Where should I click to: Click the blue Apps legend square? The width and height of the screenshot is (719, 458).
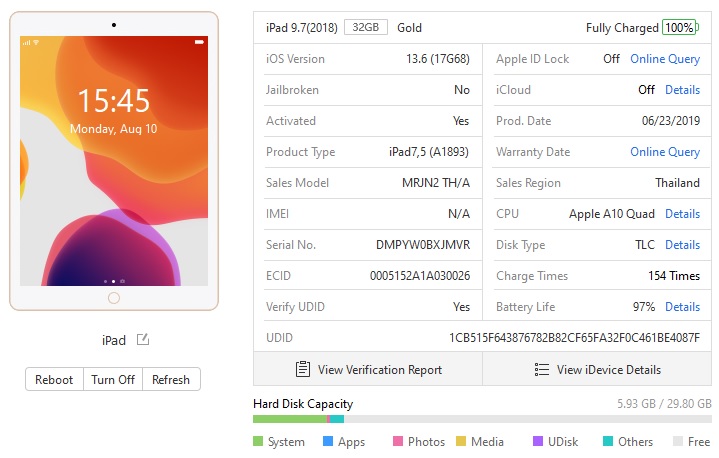coord(328,441)
